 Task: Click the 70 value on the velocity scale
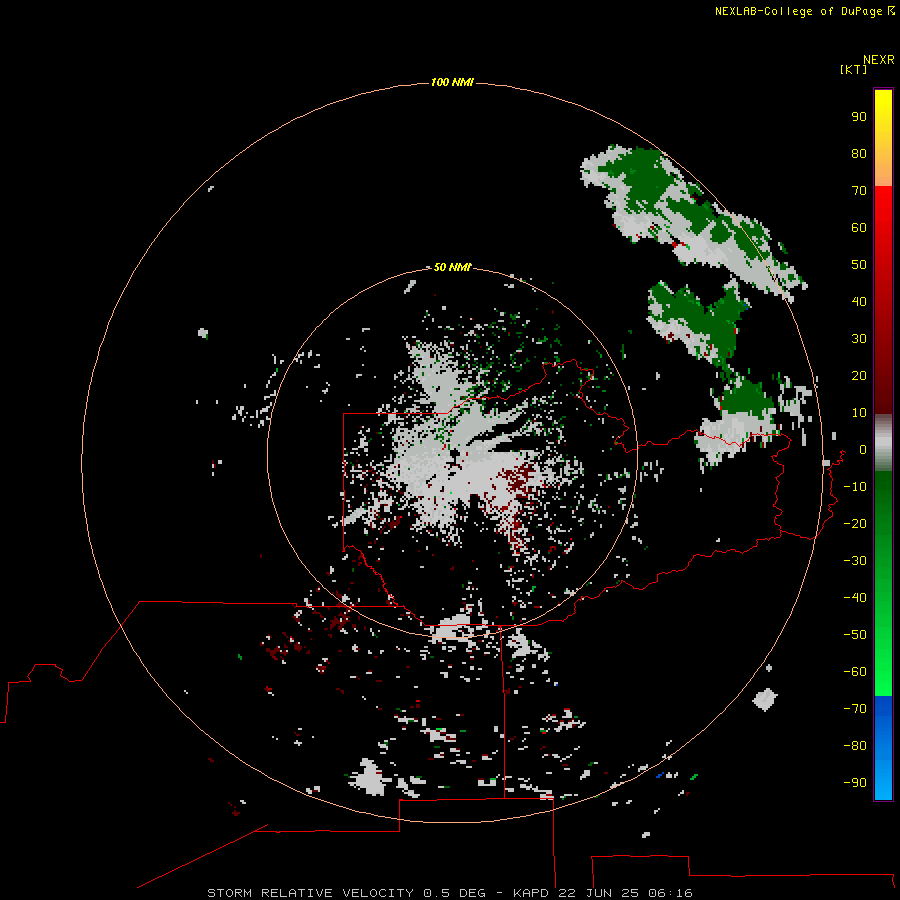click(x=859, y=191)
